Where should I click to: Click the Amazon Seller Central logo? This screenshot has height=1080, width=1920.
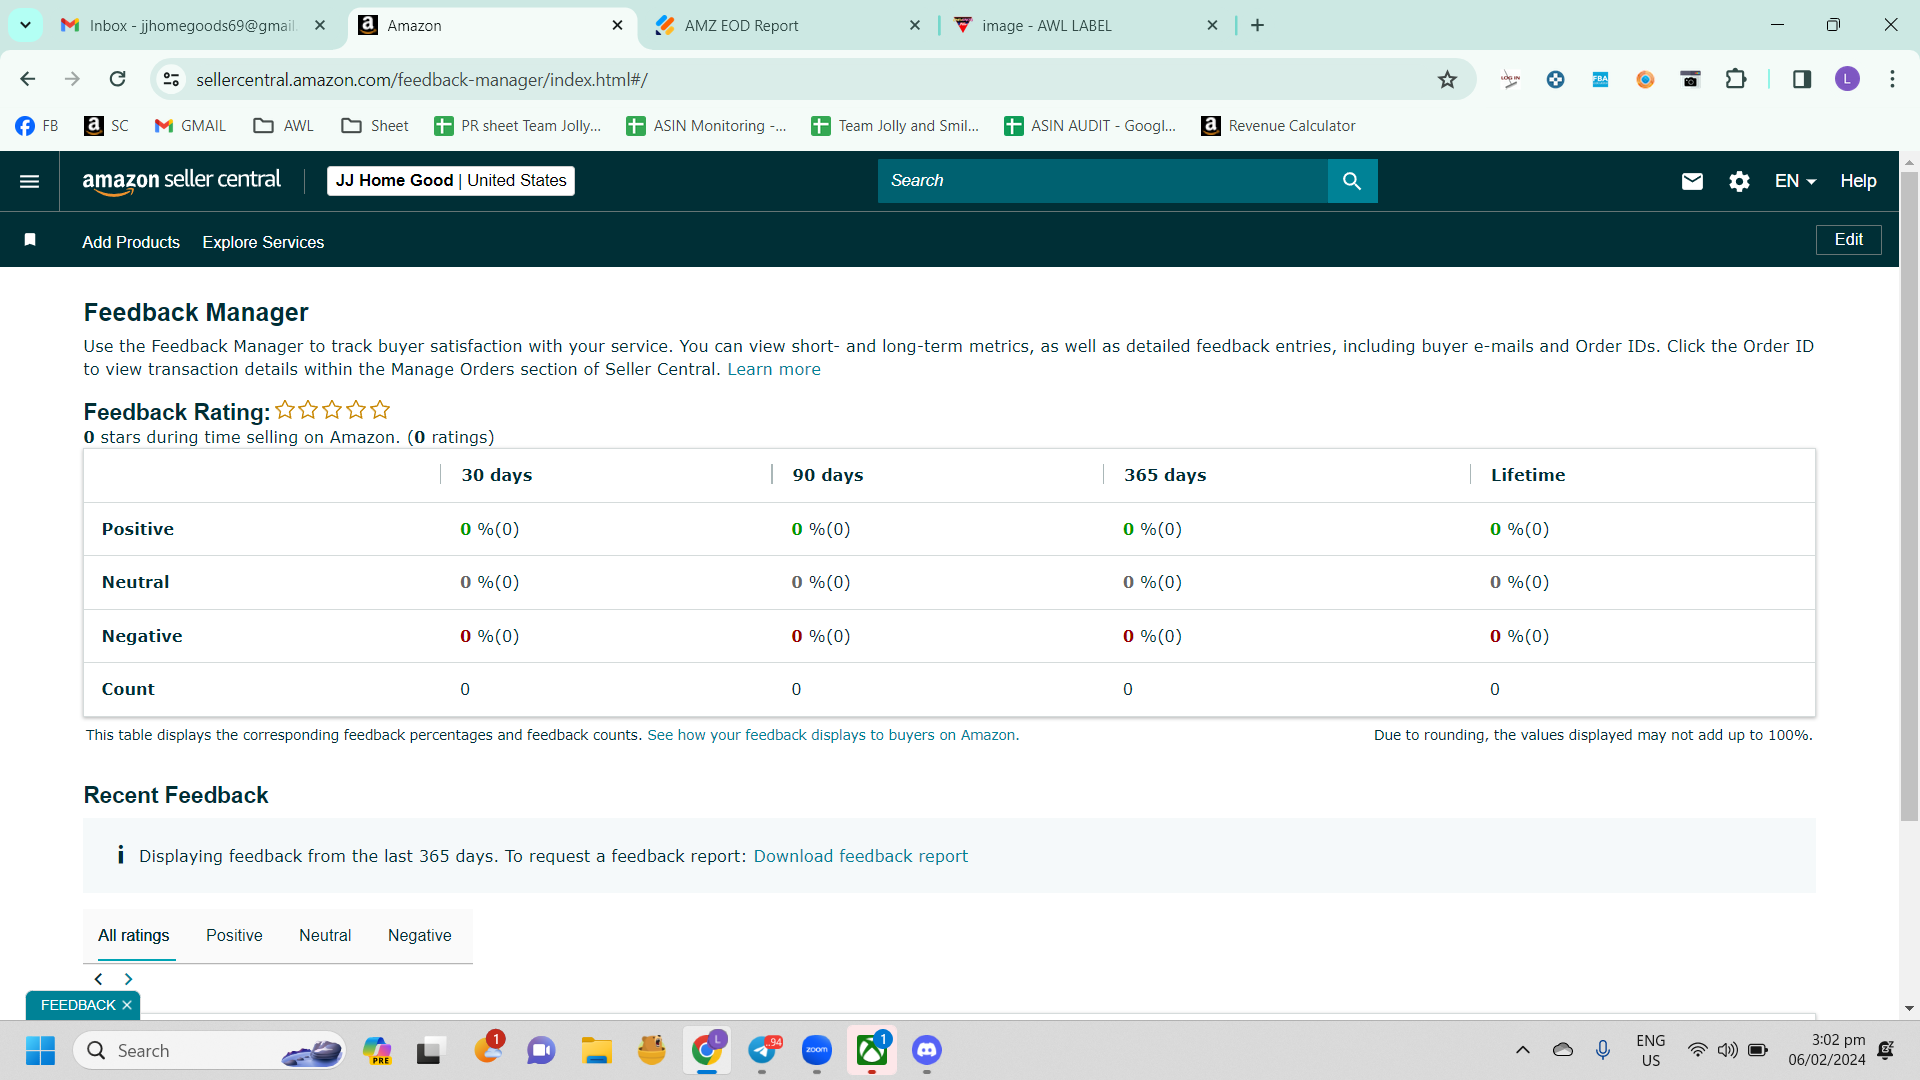(181, 181)
